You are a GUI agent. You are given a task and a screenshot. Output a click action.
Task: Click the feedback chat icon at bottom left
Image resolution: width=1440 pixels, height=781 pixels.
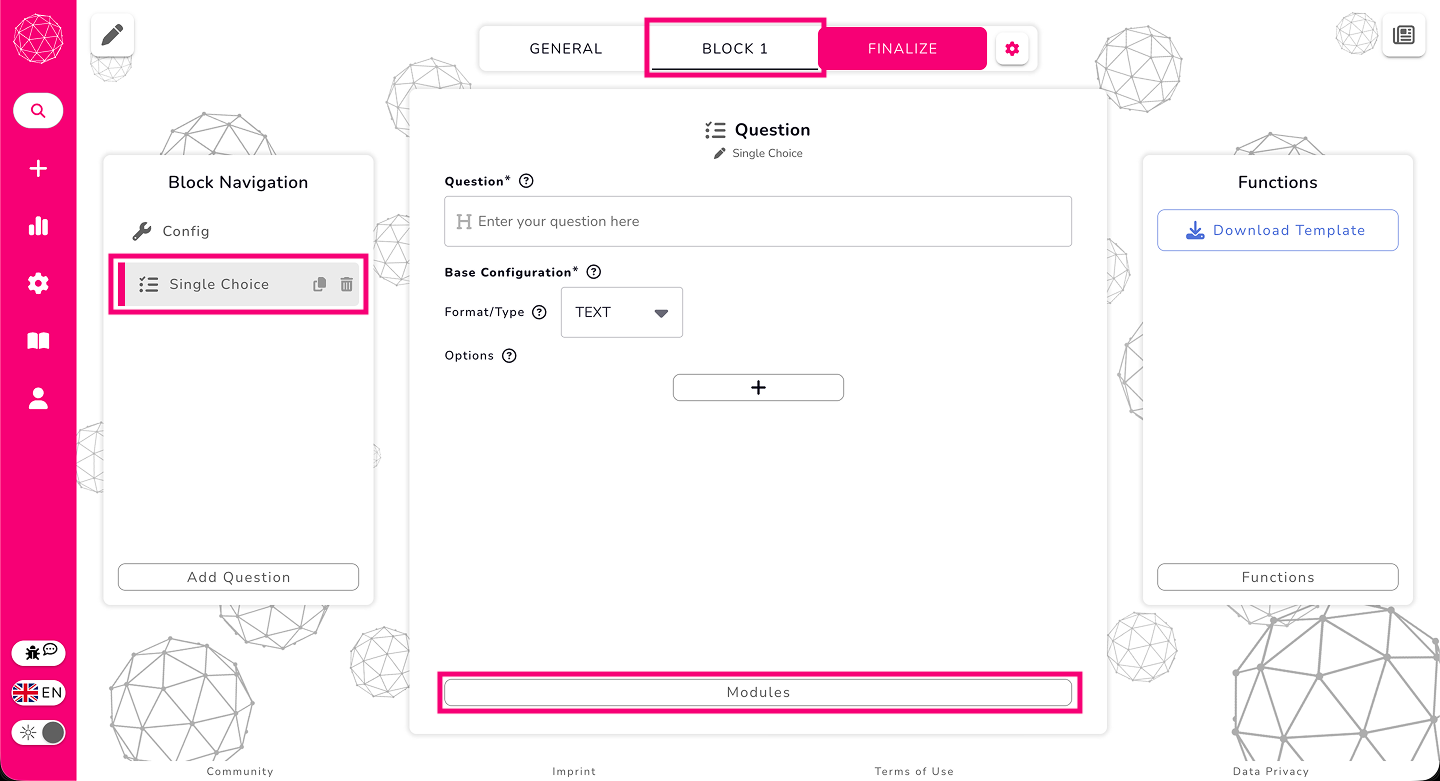click(38, 652)
